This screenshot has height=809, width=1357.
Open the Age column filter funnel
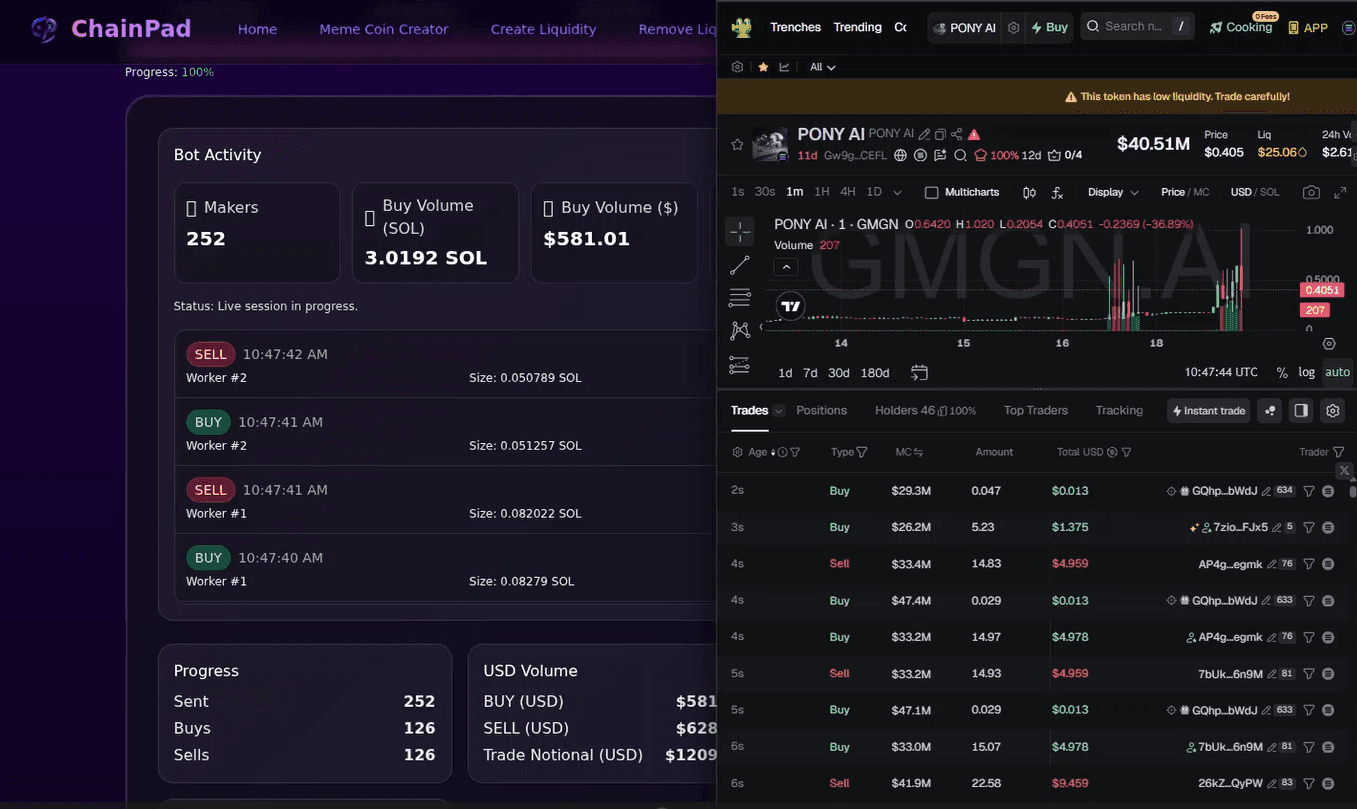tap(795, 452)
